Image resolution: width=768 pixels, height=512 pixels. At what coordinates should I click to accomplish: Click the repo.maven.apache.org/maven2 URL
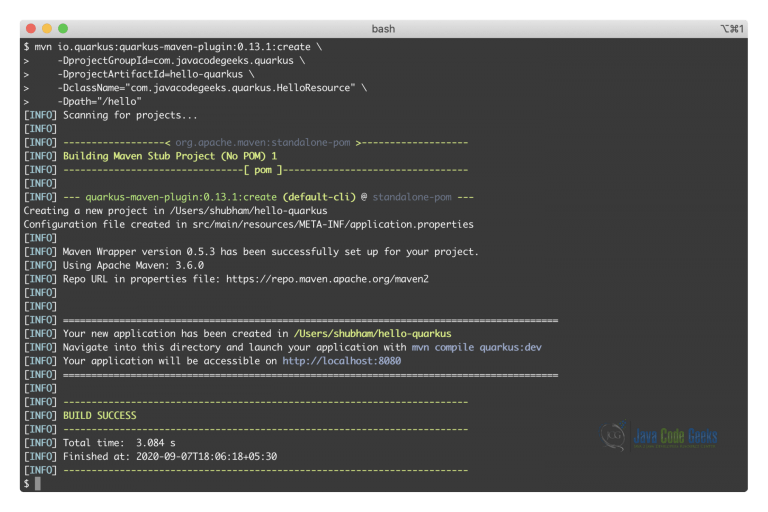327,279
